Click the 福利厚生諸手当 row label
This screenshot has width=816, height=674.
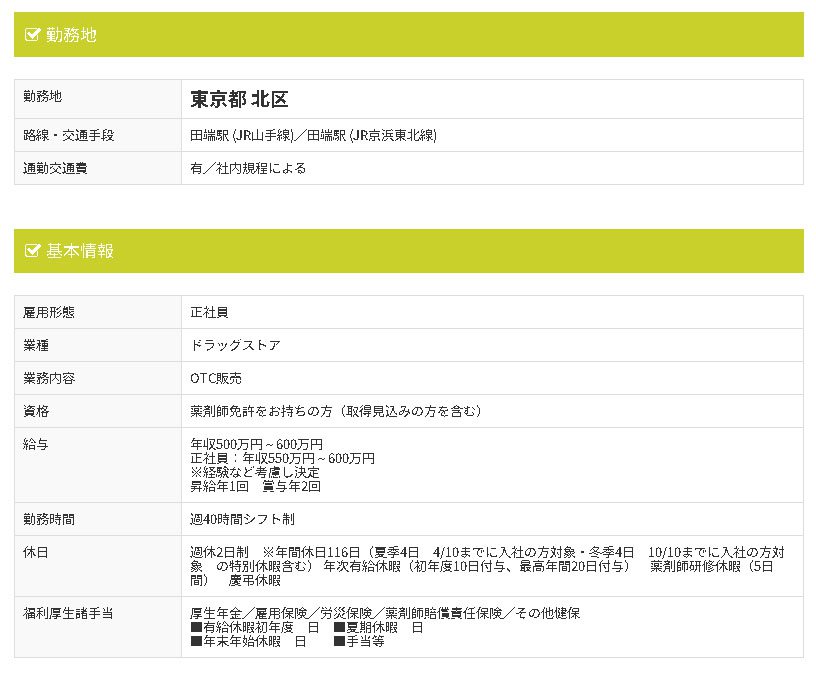[68, 613]
